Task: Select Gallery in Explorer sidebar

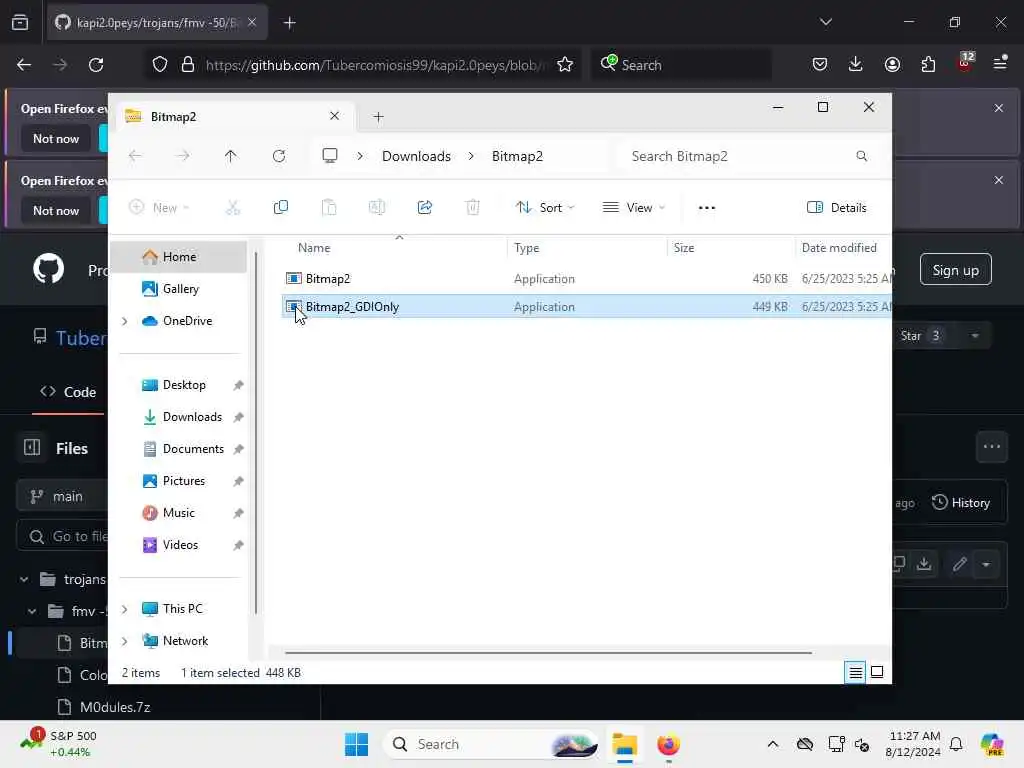Action: point(178,289)
